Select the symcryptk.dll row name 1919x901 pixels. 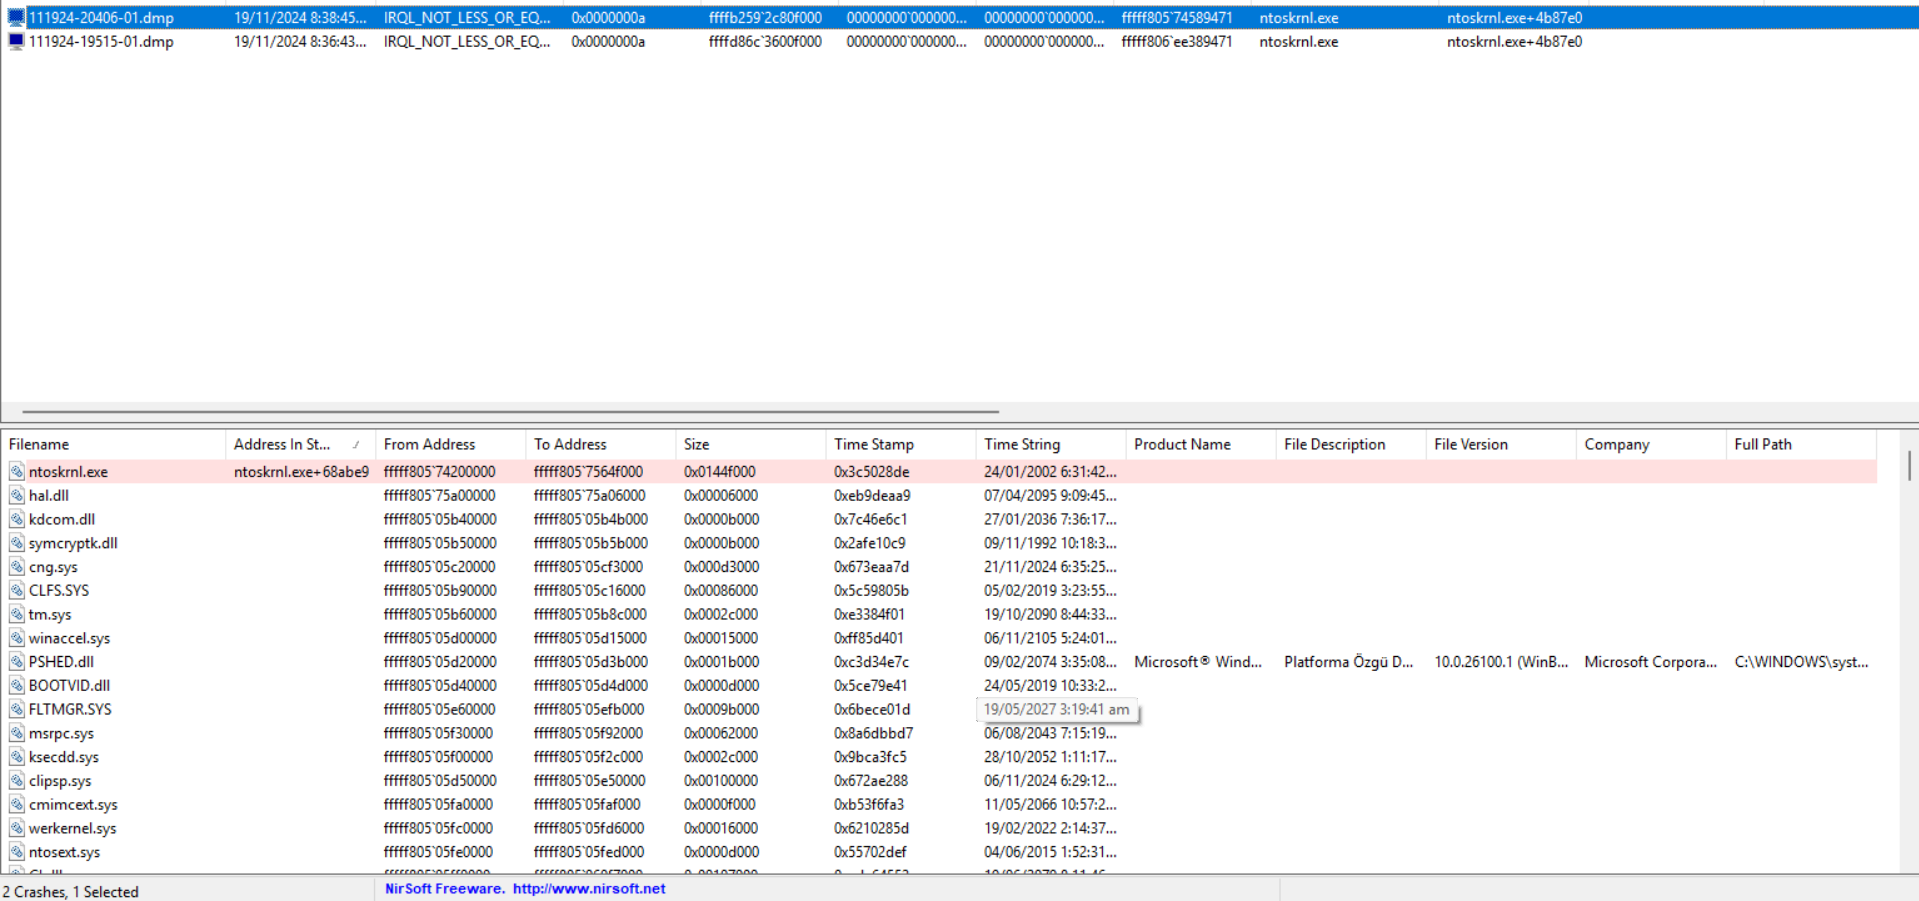point(73,544)
